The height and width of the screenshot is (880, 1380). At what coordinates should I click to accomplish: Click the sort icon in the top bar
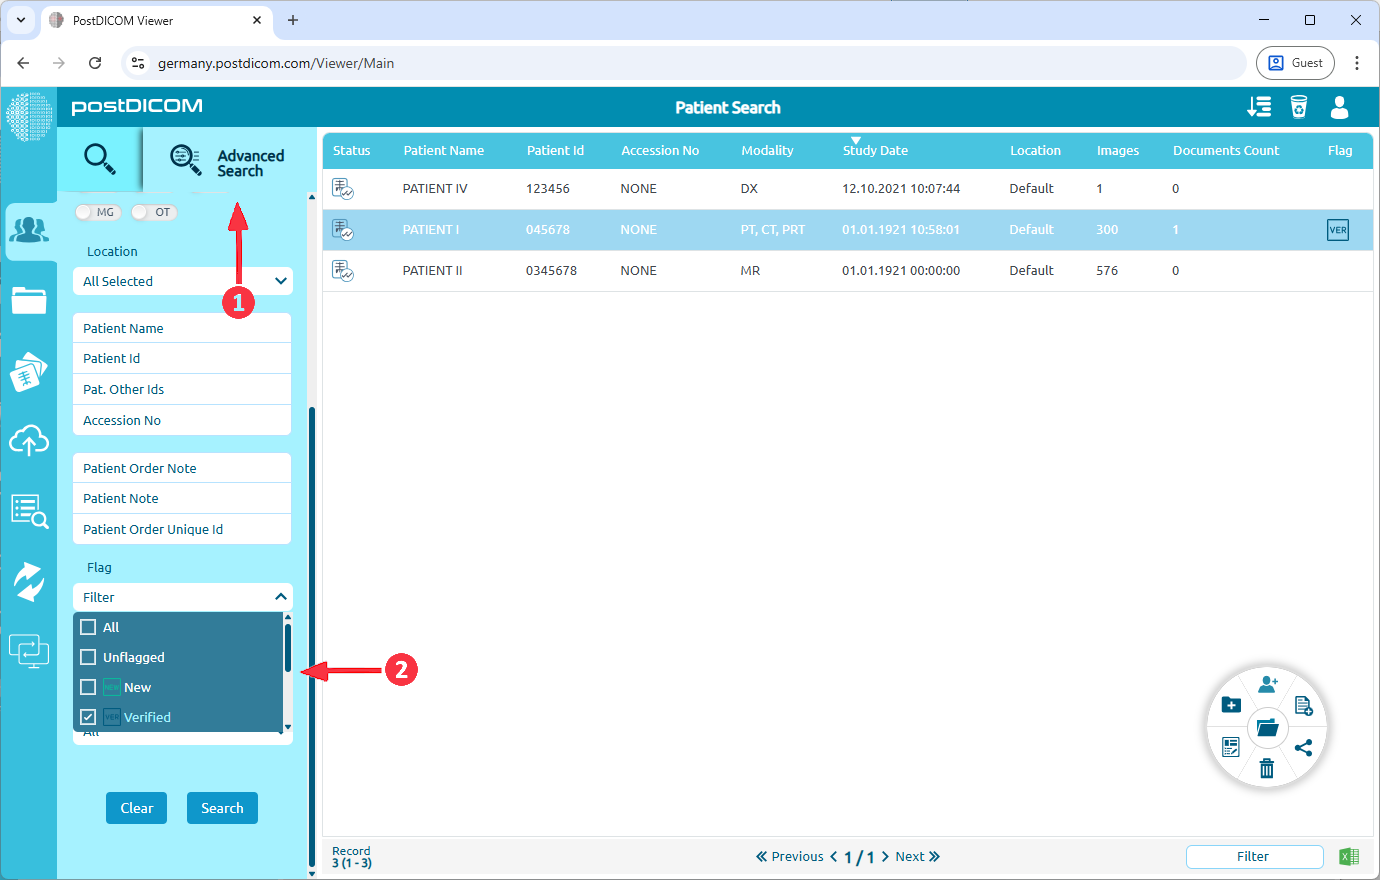click(1259, 107)
